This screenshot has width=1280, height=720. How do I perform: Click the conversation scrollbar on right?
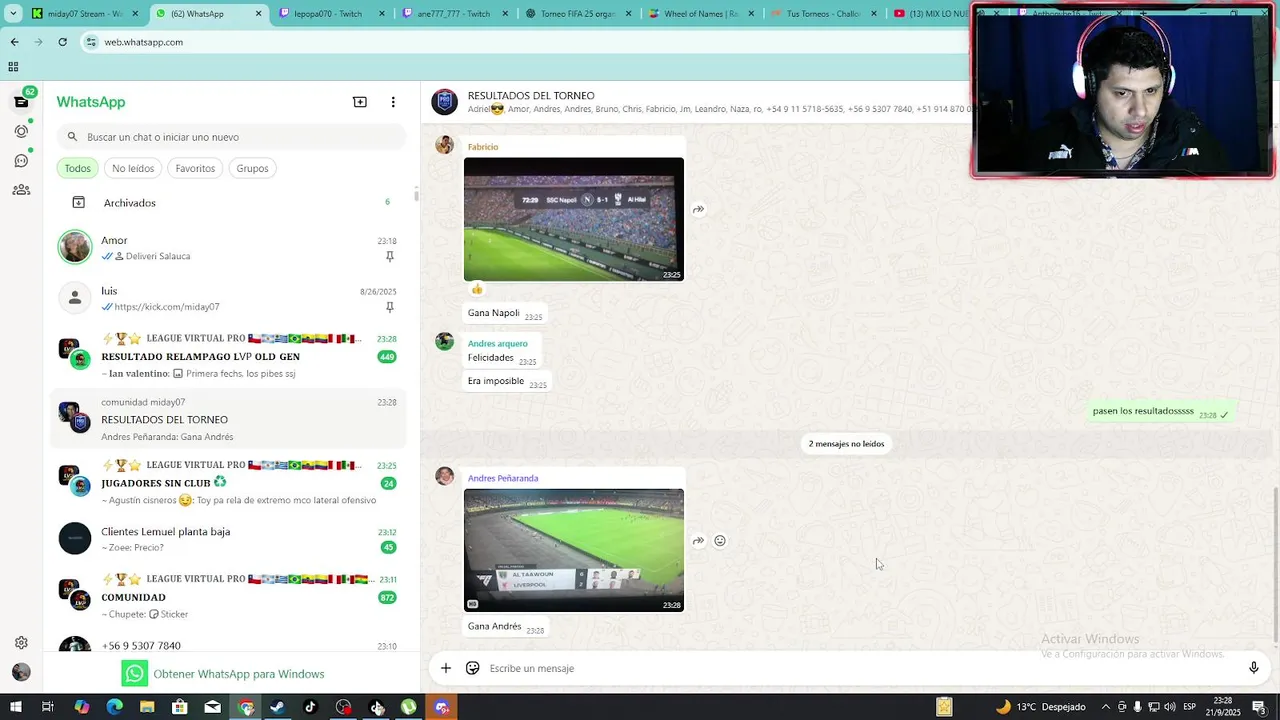point(1275,565)
